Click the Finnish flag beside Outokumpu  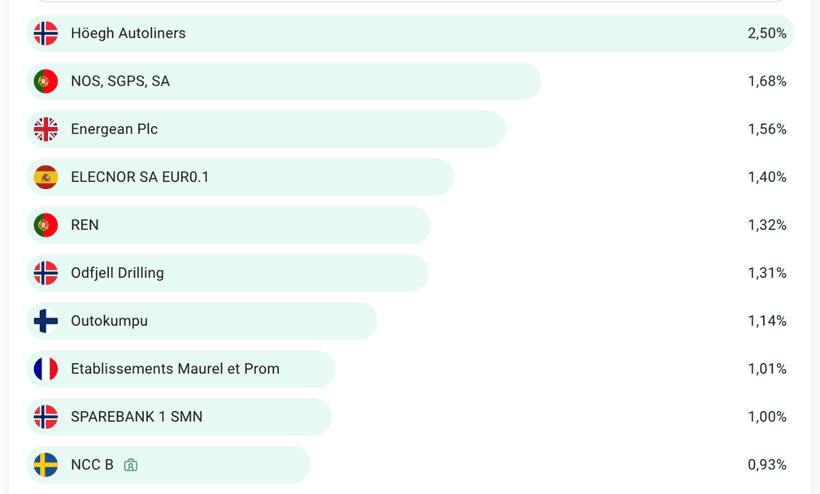coord(46,321)
